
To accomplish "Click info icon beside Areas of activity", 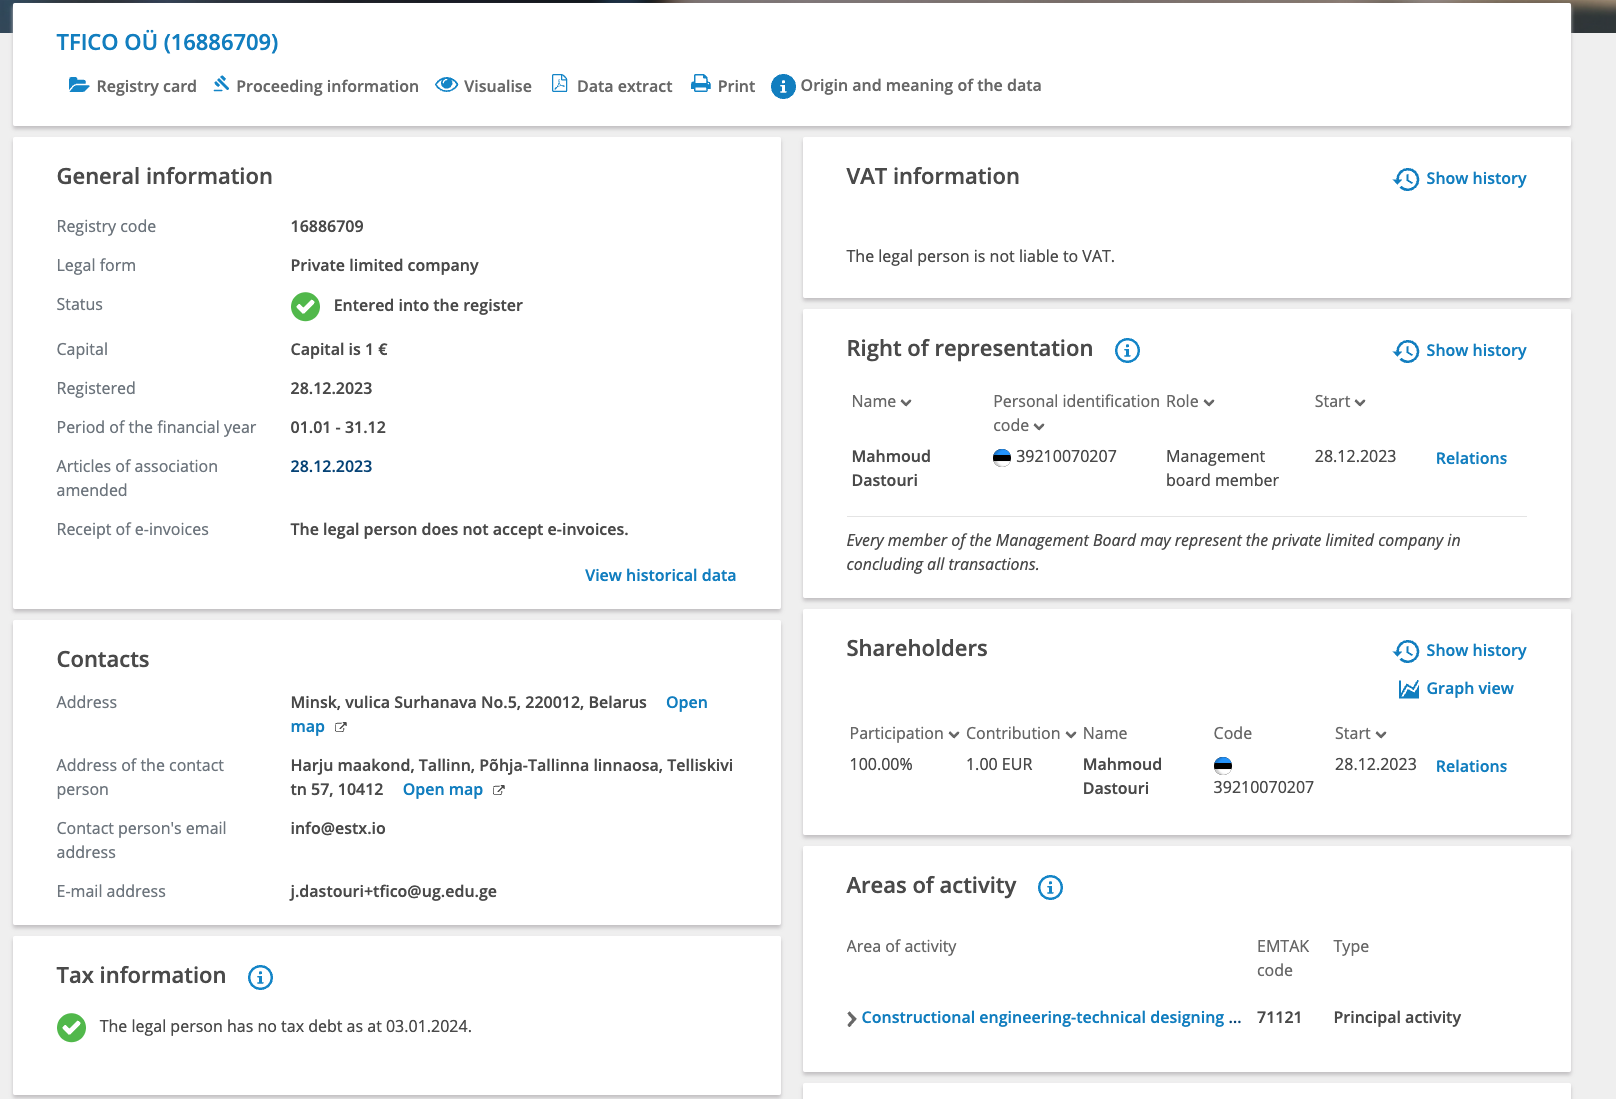I will pyautogui.click(x=1050, y=887).
